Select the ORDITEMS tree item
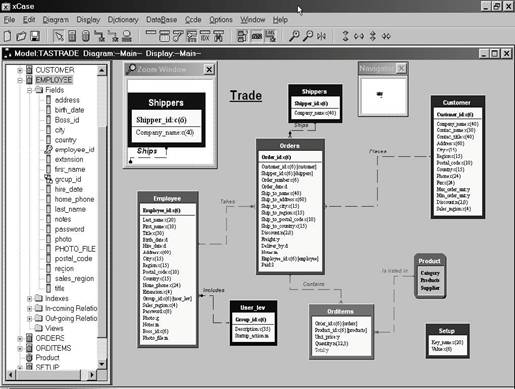This screenshot has width=515, height=389. point(53,348)
